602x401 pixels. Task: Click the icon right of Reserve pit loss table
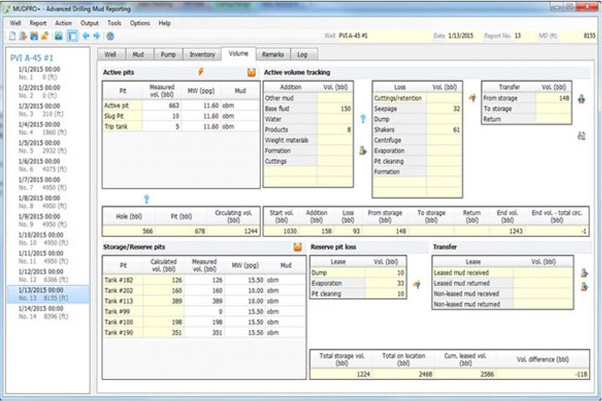(x=417, y=284)
